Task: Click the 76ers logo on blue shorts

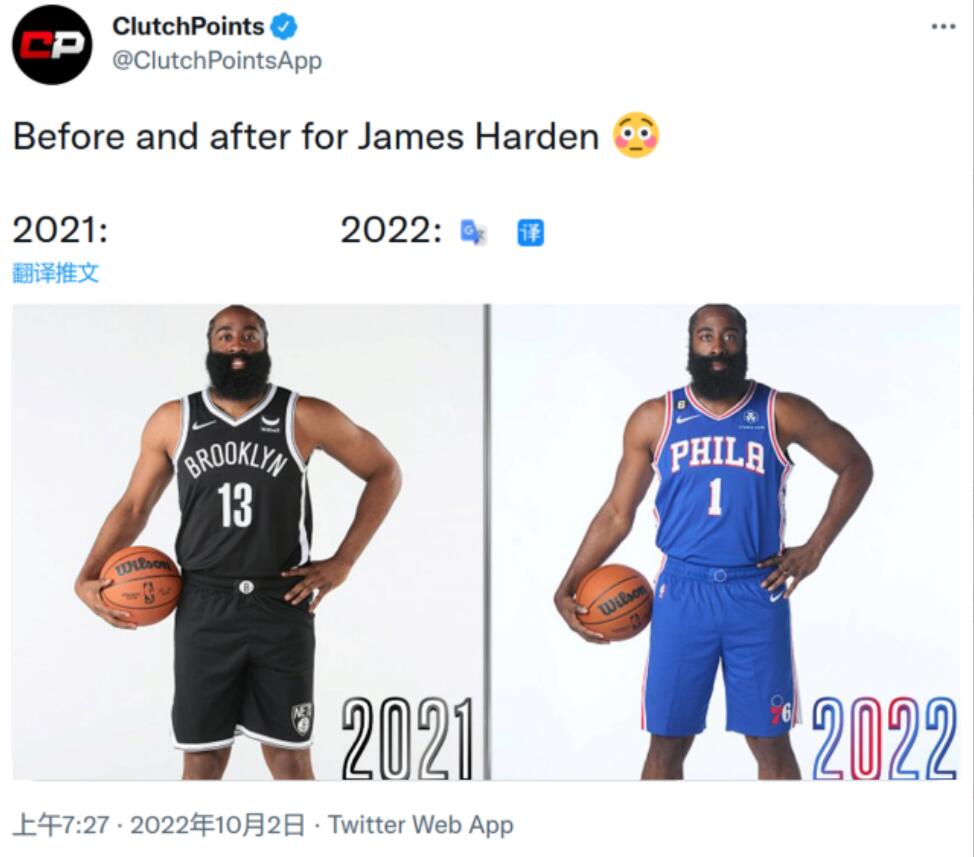Action: coord(781,709)
